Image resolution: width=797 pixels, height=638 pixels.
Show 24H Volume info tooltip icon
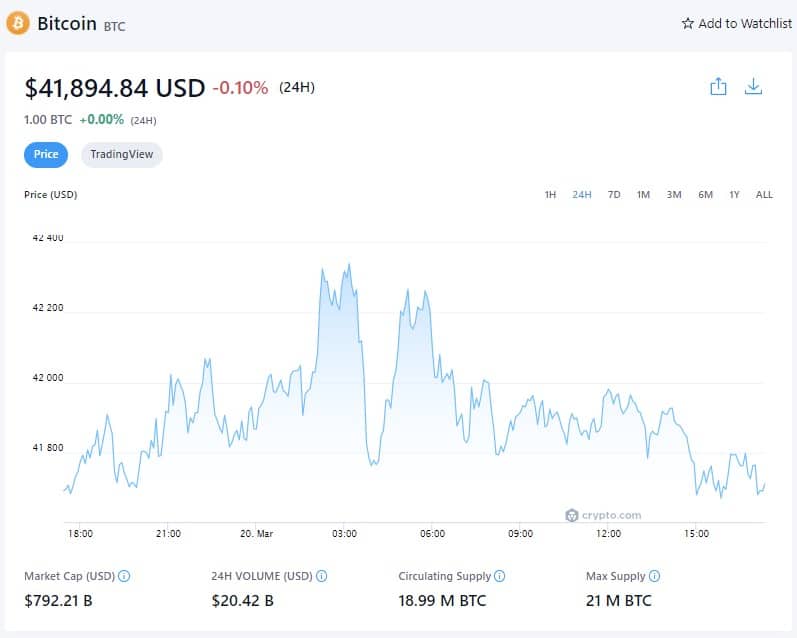(321, 576)
